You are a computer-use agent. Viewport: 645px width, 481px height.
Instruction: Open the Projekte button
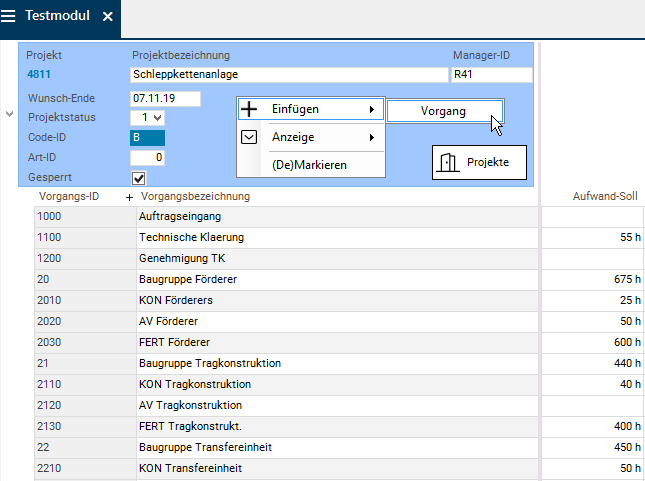pyautogui.click(x=479, y=162)
